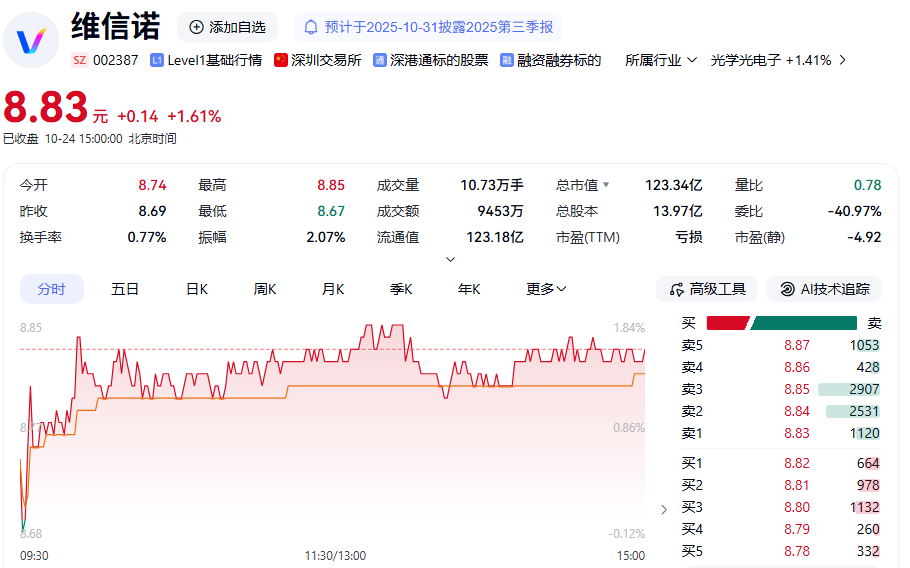Click the China flag icon by 深圳交易所

pyautogui.click(x=281, y=60)
